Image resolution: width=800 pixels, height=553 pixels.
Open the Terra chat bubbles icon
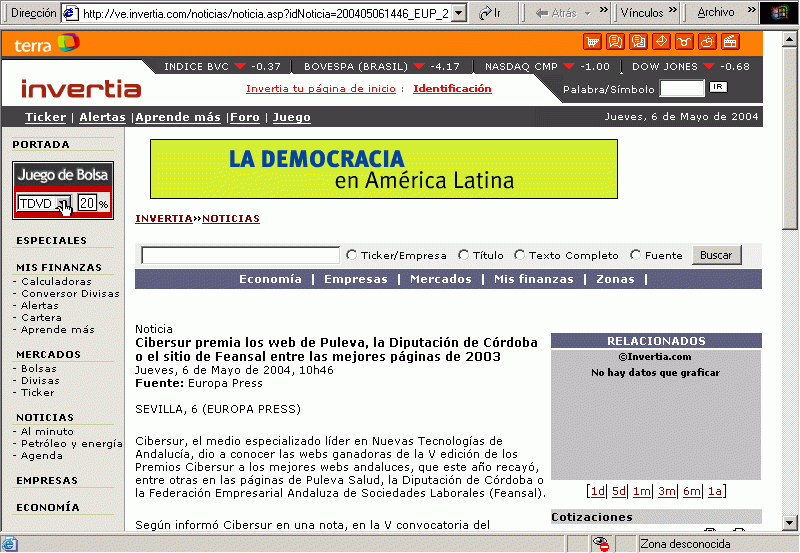point(615,42)
